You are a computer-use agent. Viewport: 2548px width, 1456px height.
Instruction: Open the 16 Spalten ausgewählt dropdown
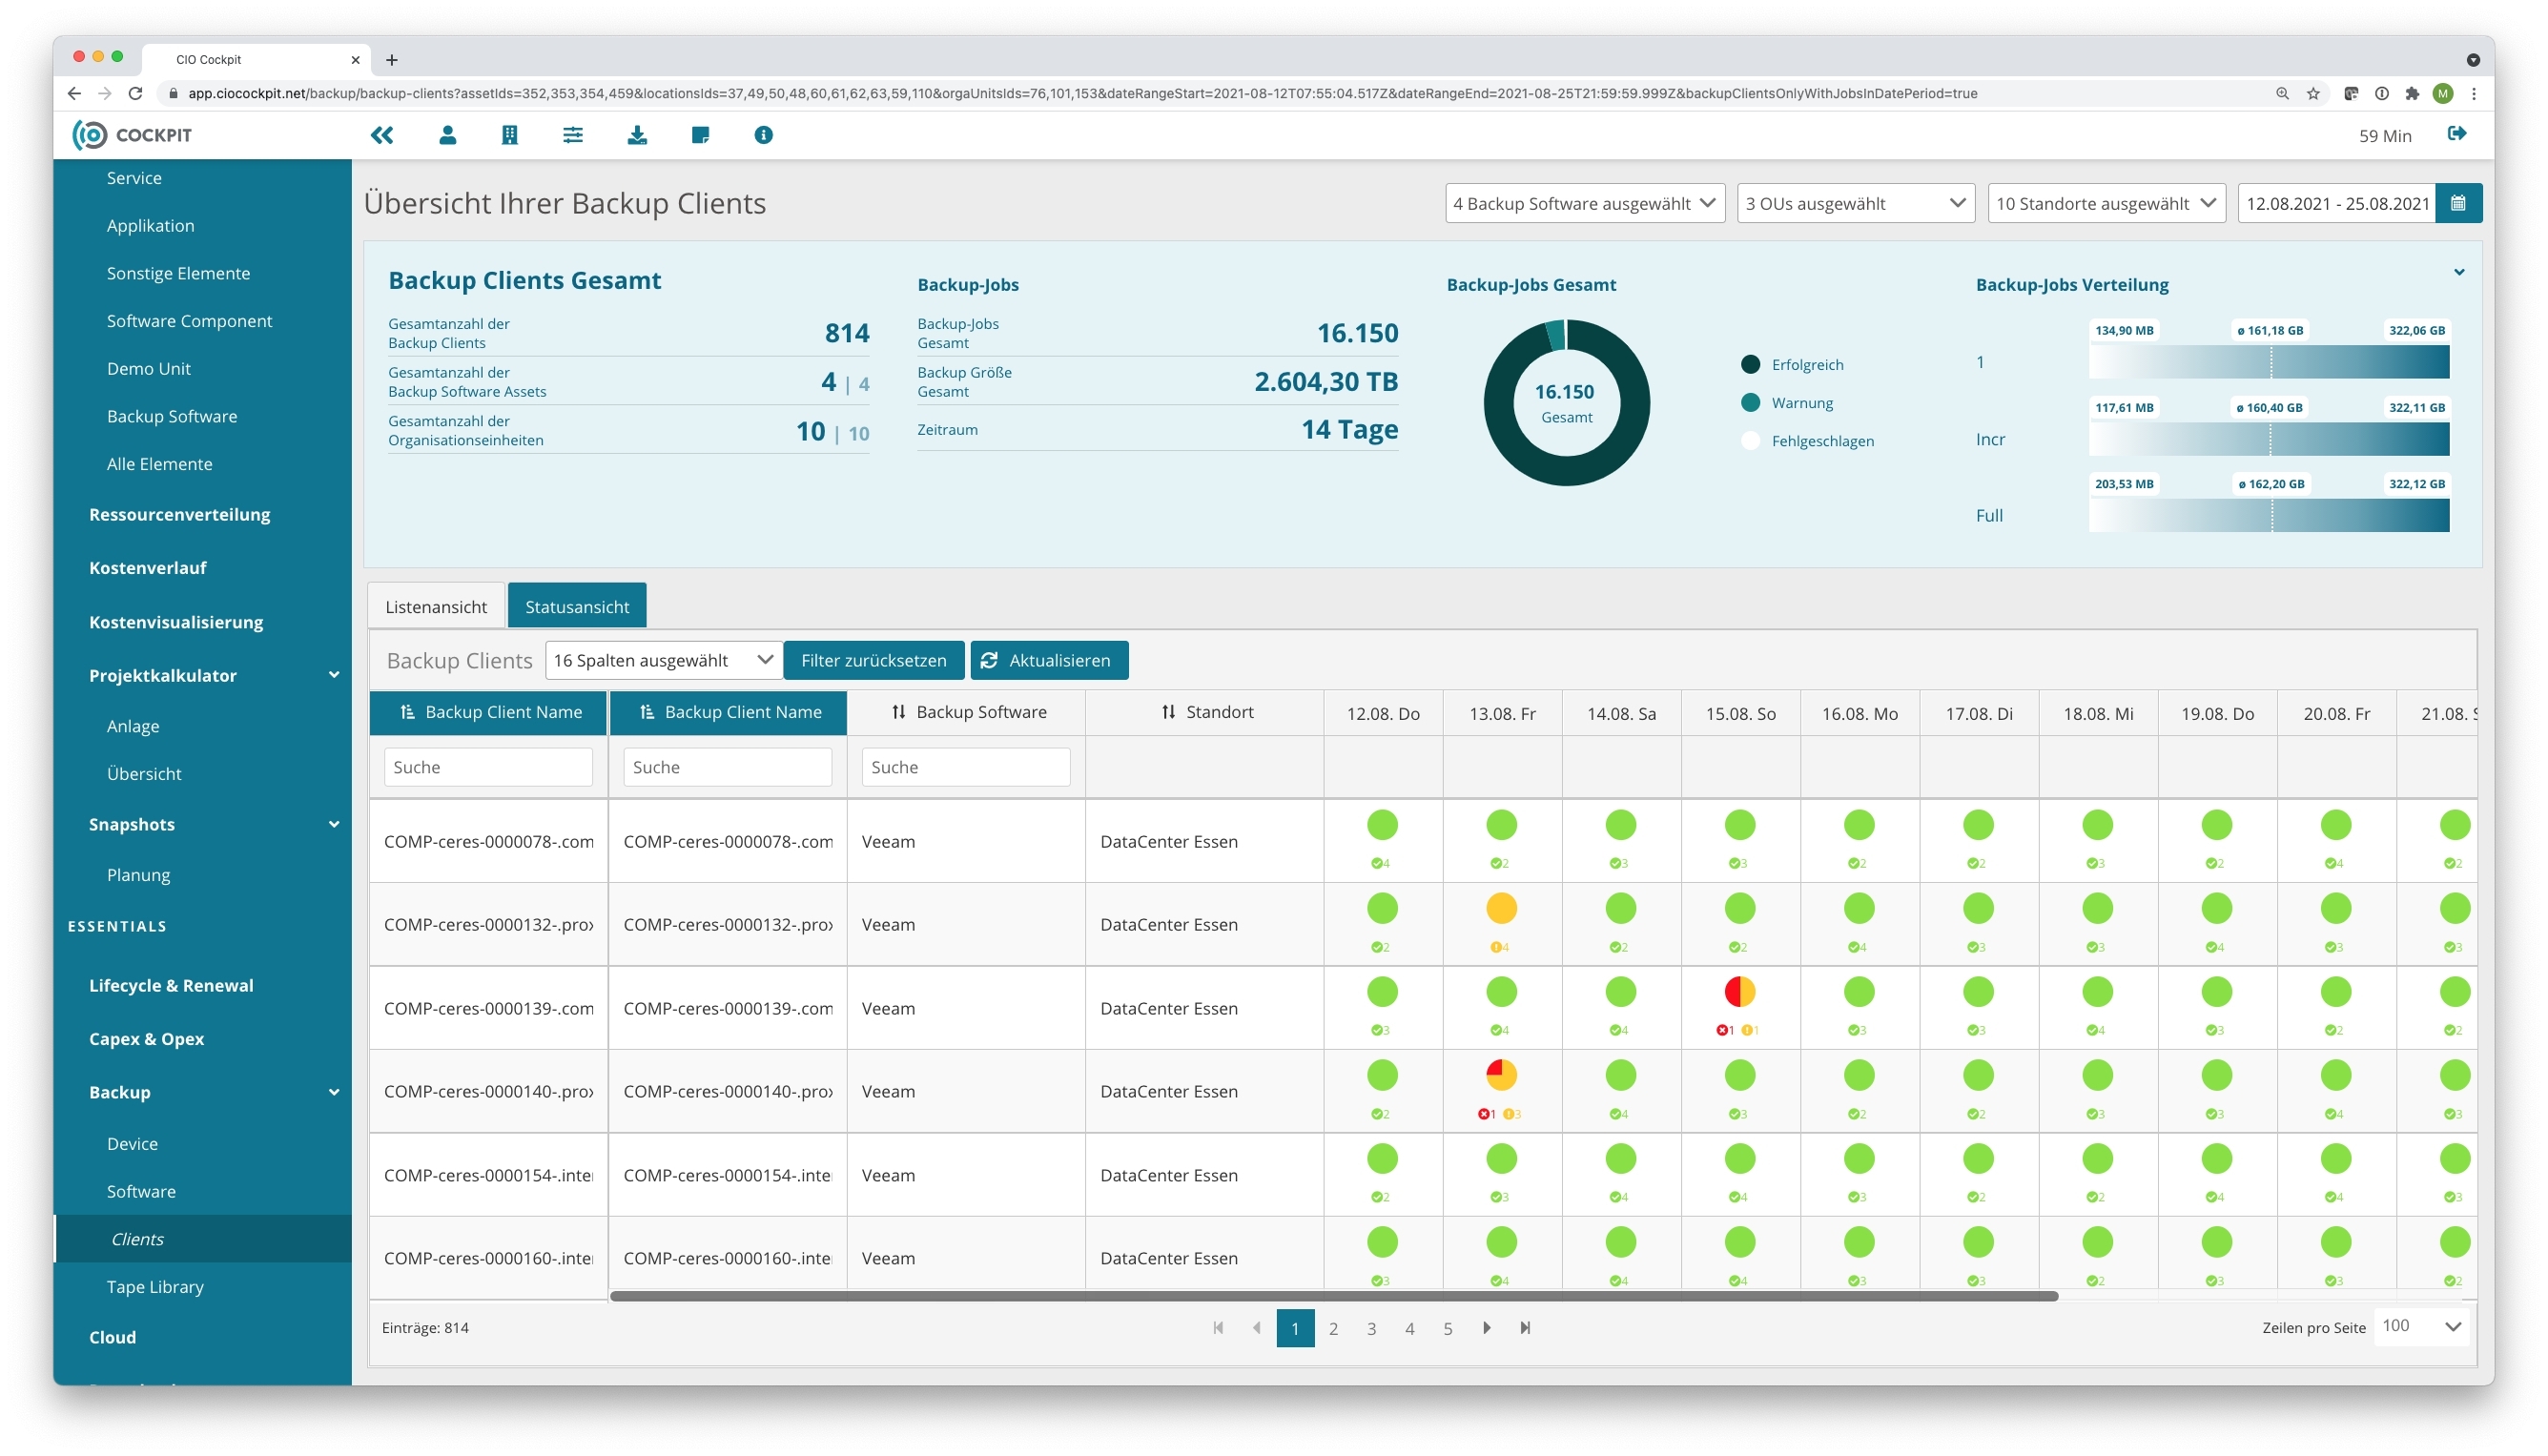pos(663,660)
